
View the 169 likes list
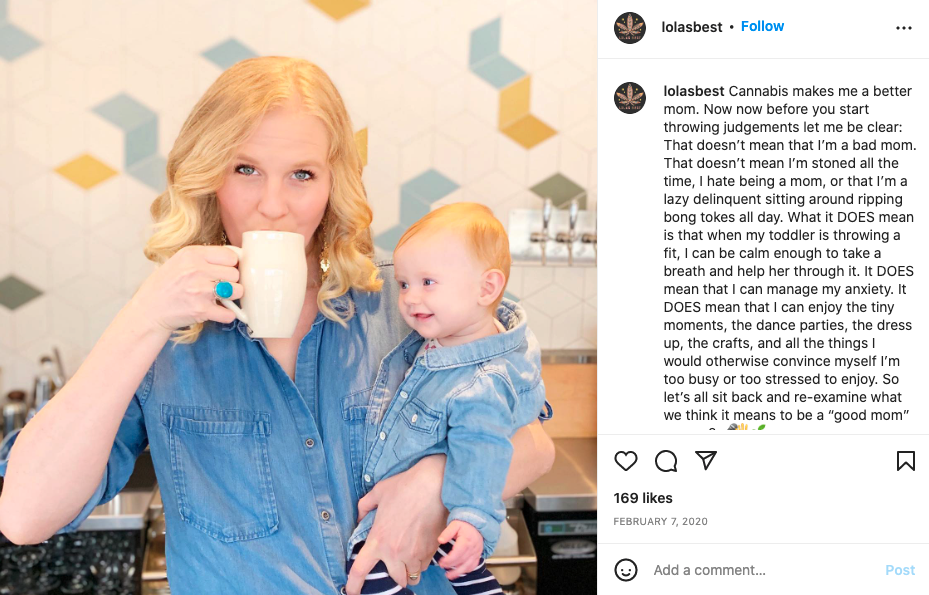pos(643,498)
